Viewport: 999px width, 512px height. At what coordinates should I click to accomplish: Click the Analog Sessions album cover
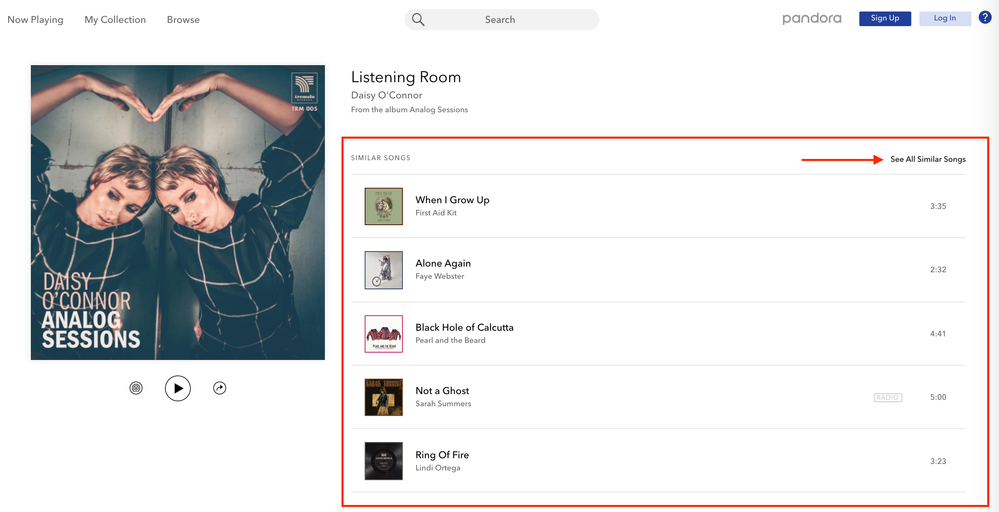[178, 212]
